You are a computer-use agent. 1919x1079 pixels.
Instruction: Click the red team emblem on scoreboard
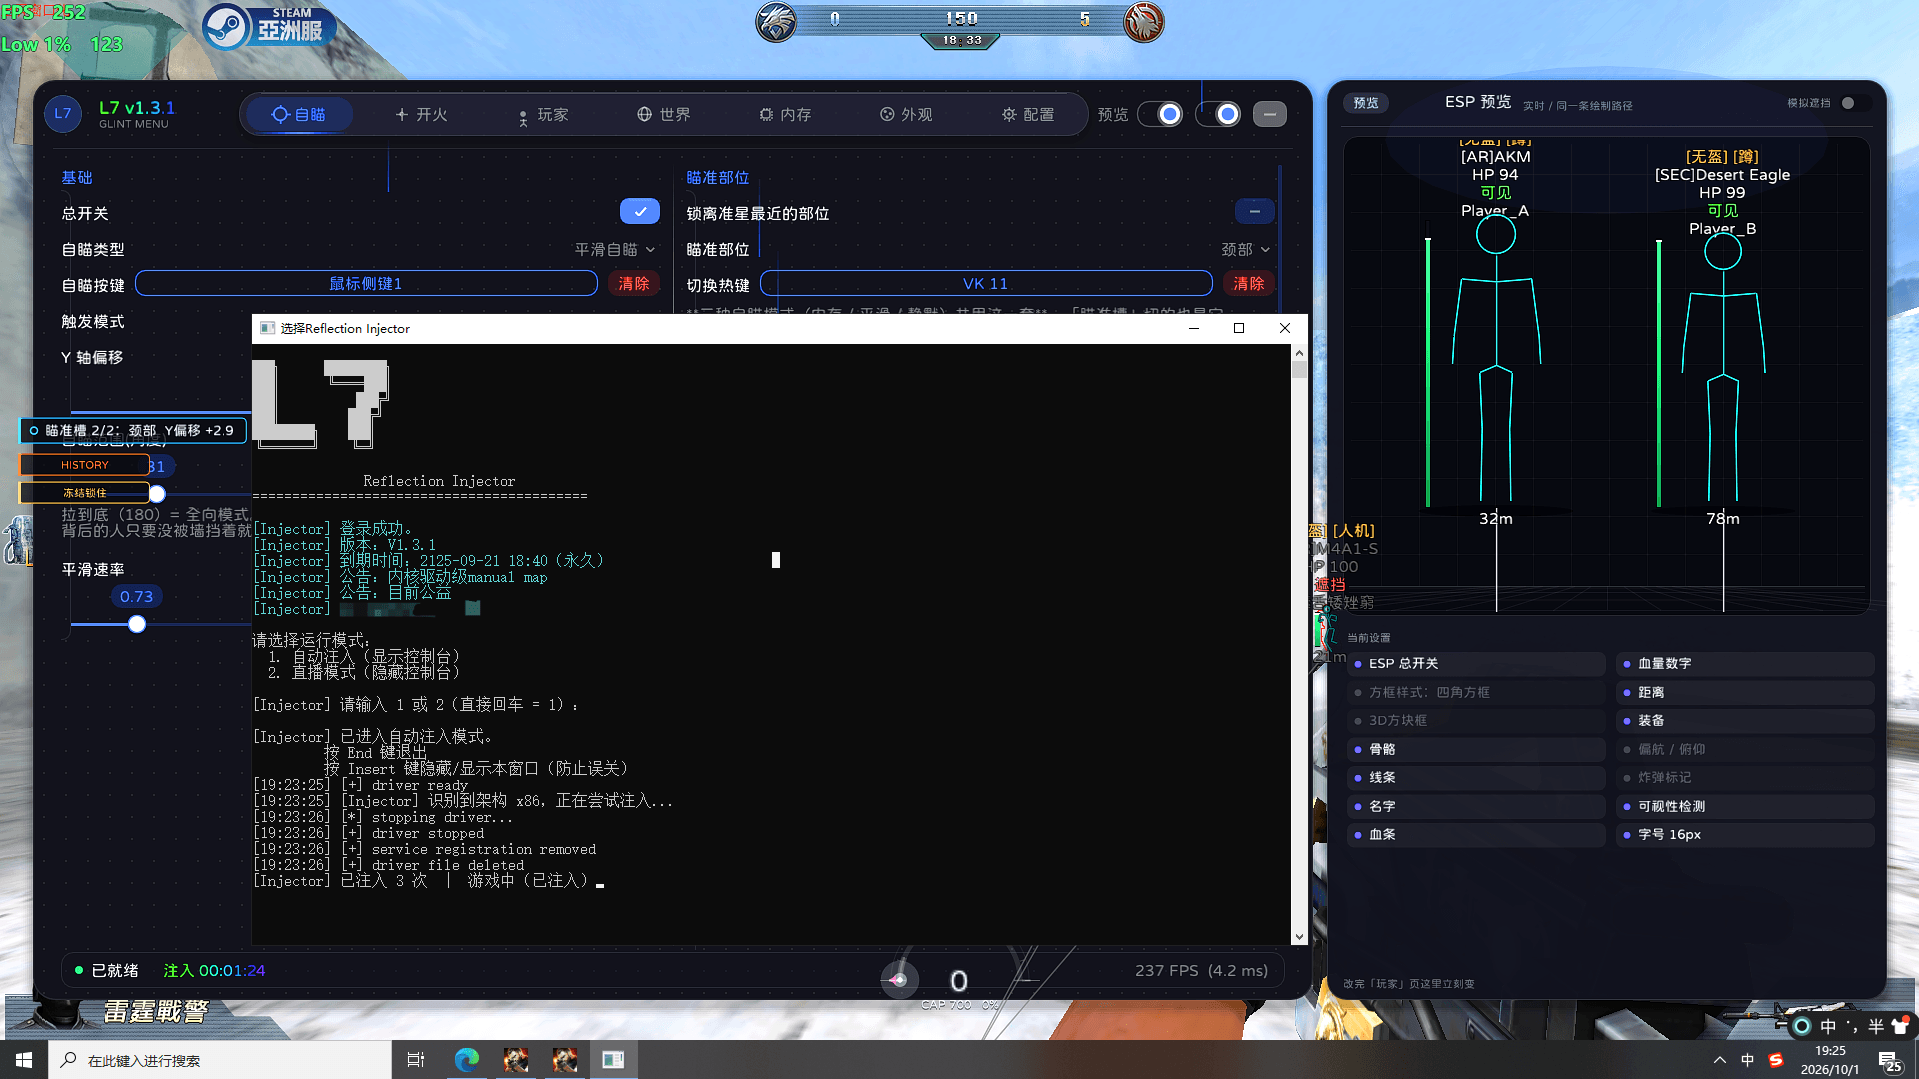click(x=1144, y=22)
